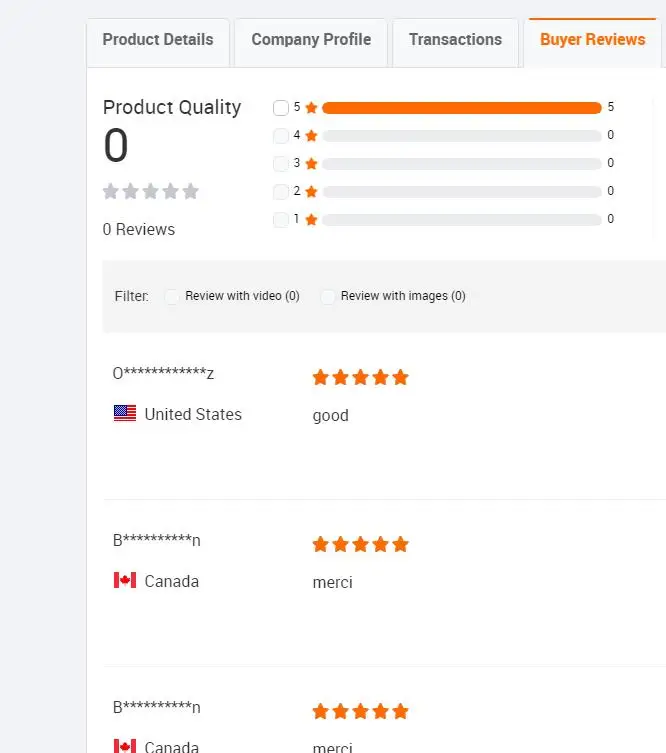Toggle the Review with images filter
Image resolution: width=666 pixels, height=753 pixels.
click(328, 296)
